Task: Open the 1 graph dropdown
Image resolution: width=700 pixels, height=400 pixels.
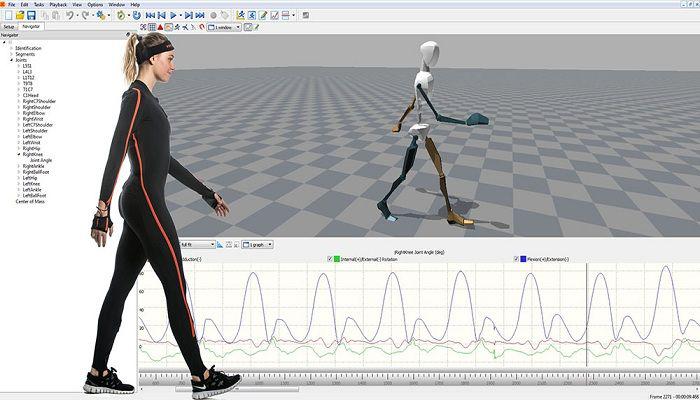Action: (257, 245)
